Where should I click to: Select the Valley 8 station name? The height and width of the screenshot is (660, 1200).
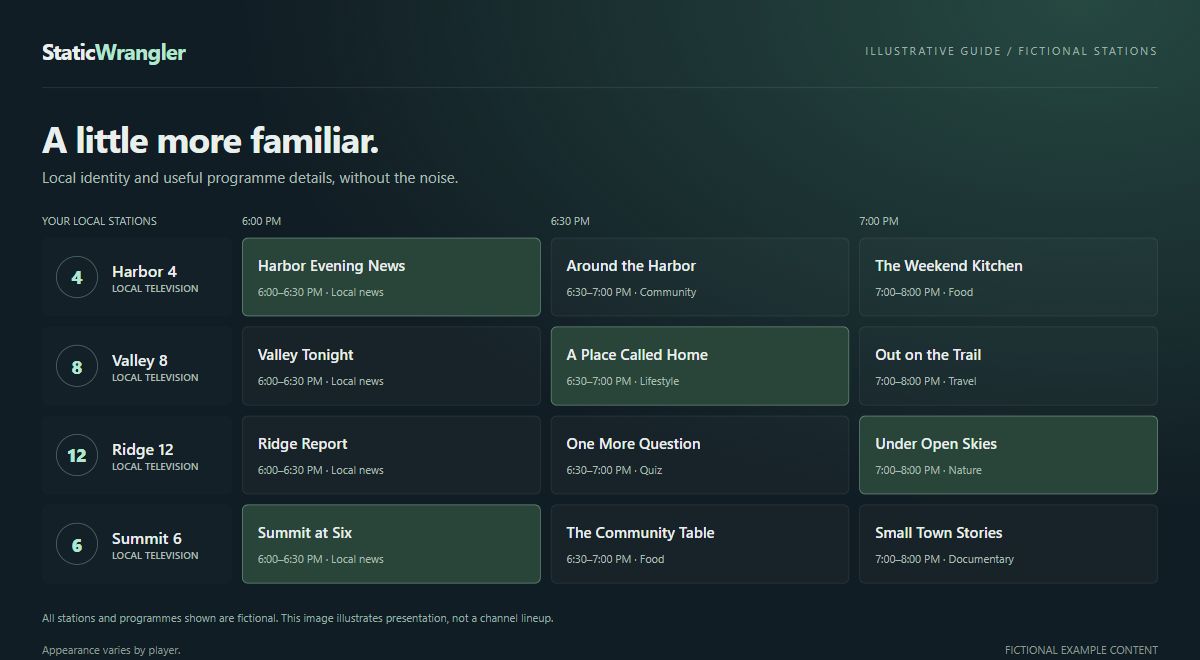[140, 360]
